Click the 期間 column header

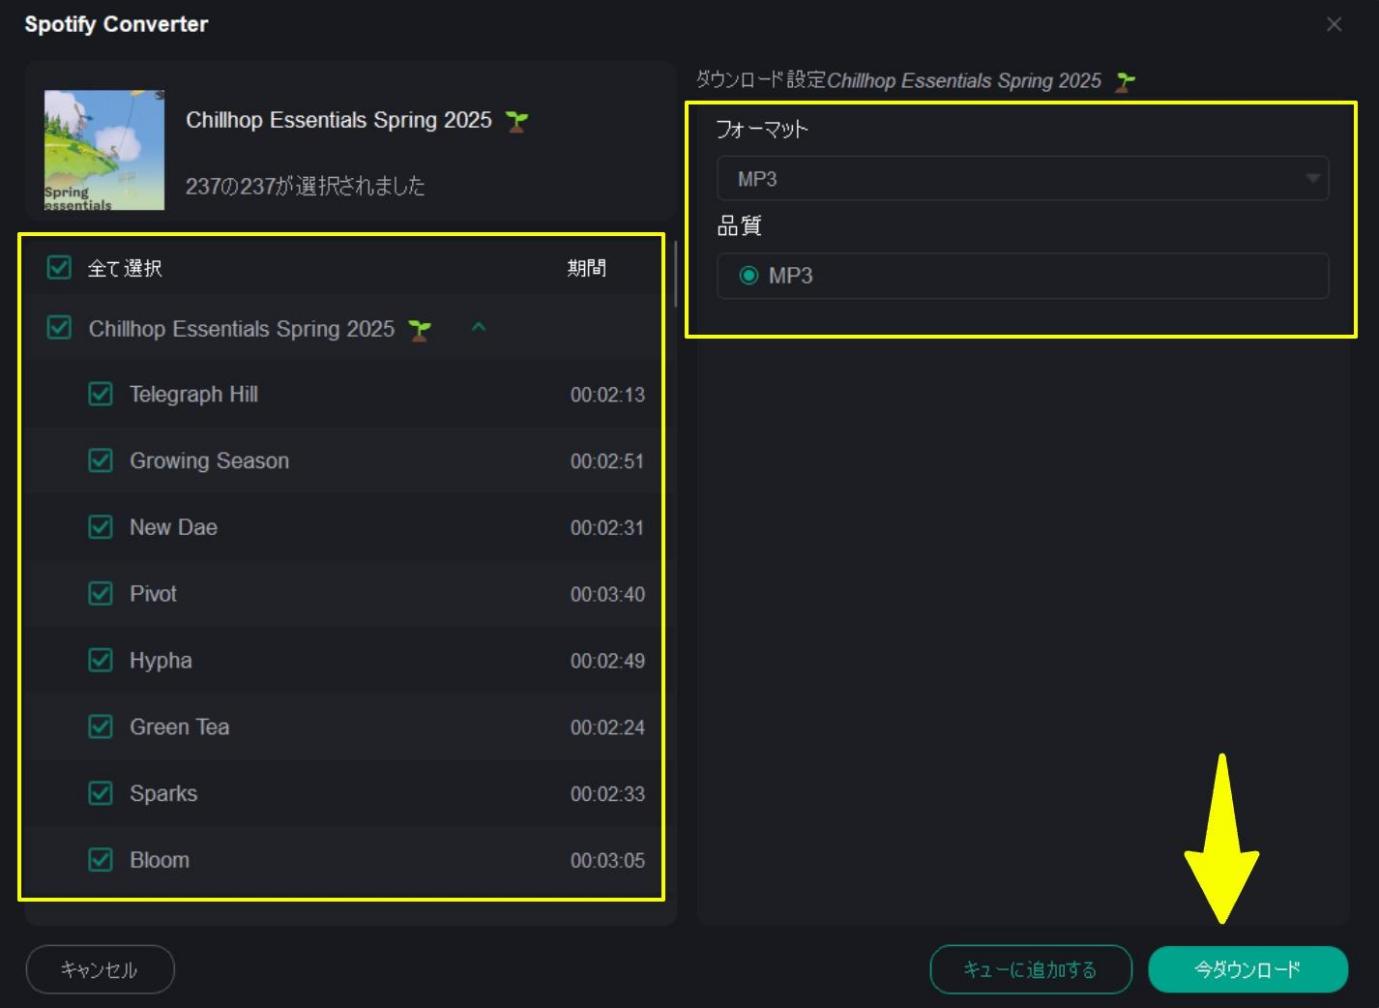[x=586, y=267]
